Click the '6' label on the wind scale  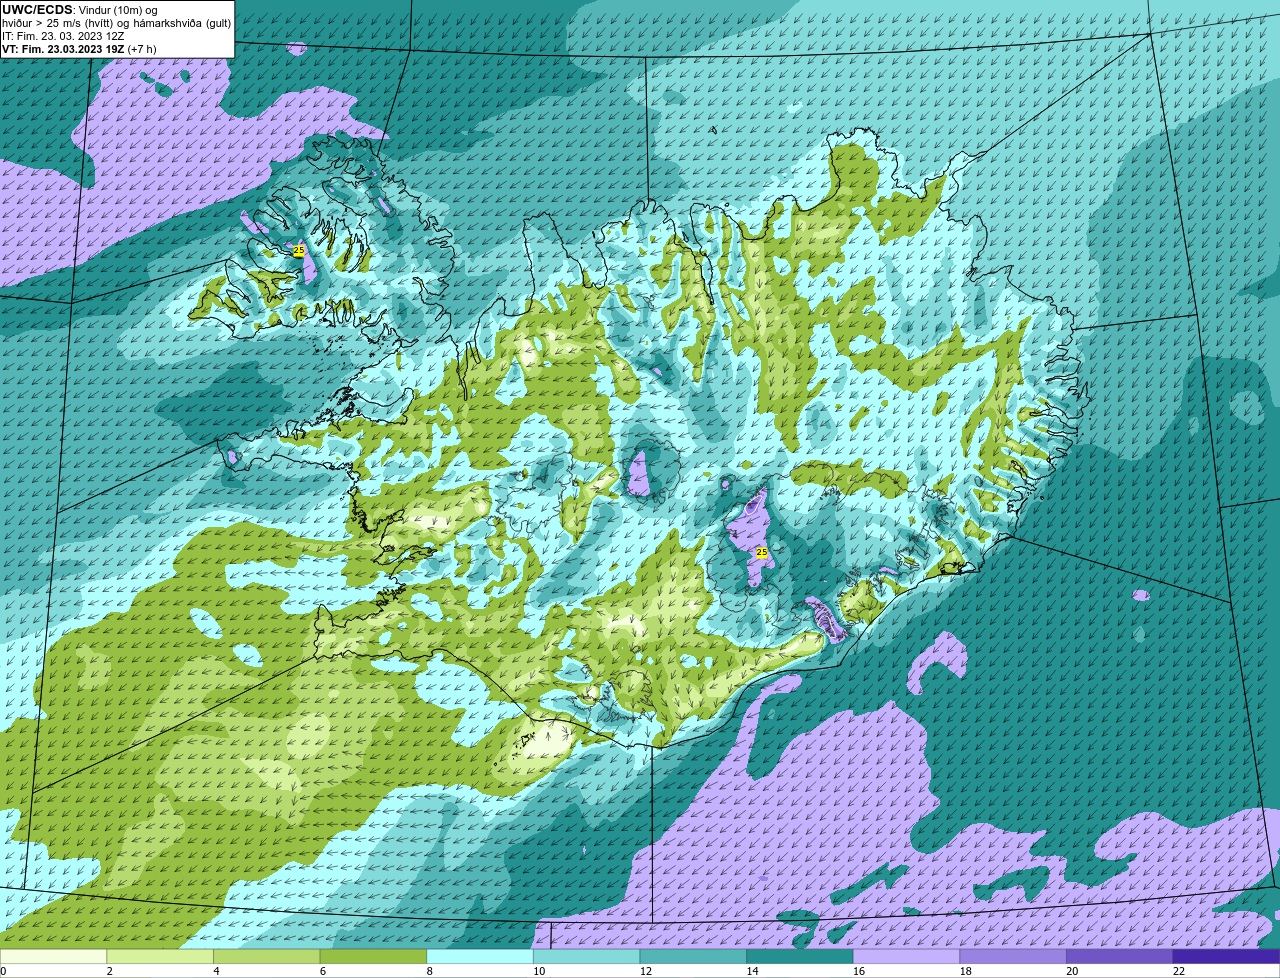click(x=322, y=971)
